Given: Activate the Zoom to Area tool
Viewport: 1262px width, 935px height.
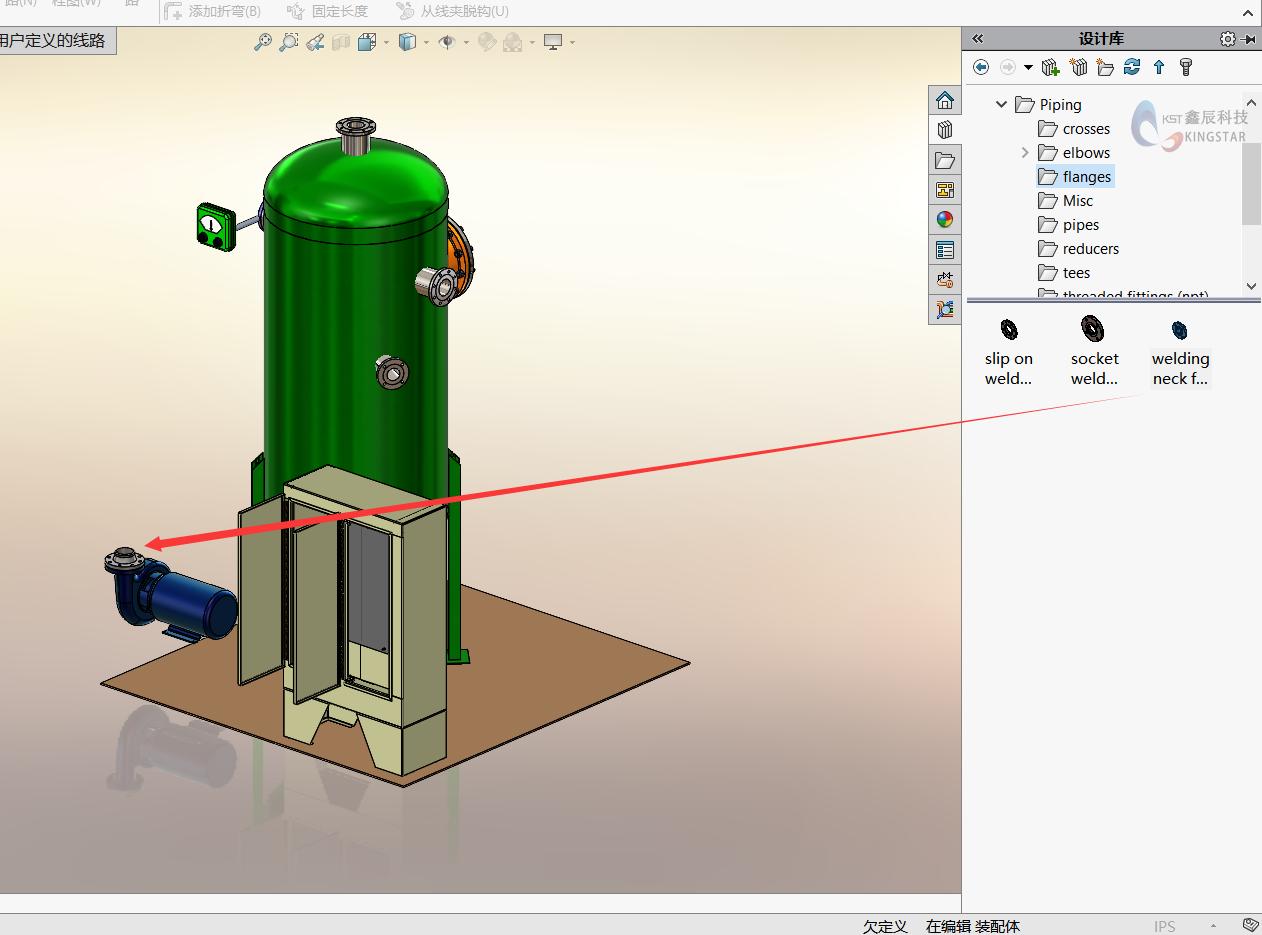Looking at the screenshot, I should click(x=289, y=42).
